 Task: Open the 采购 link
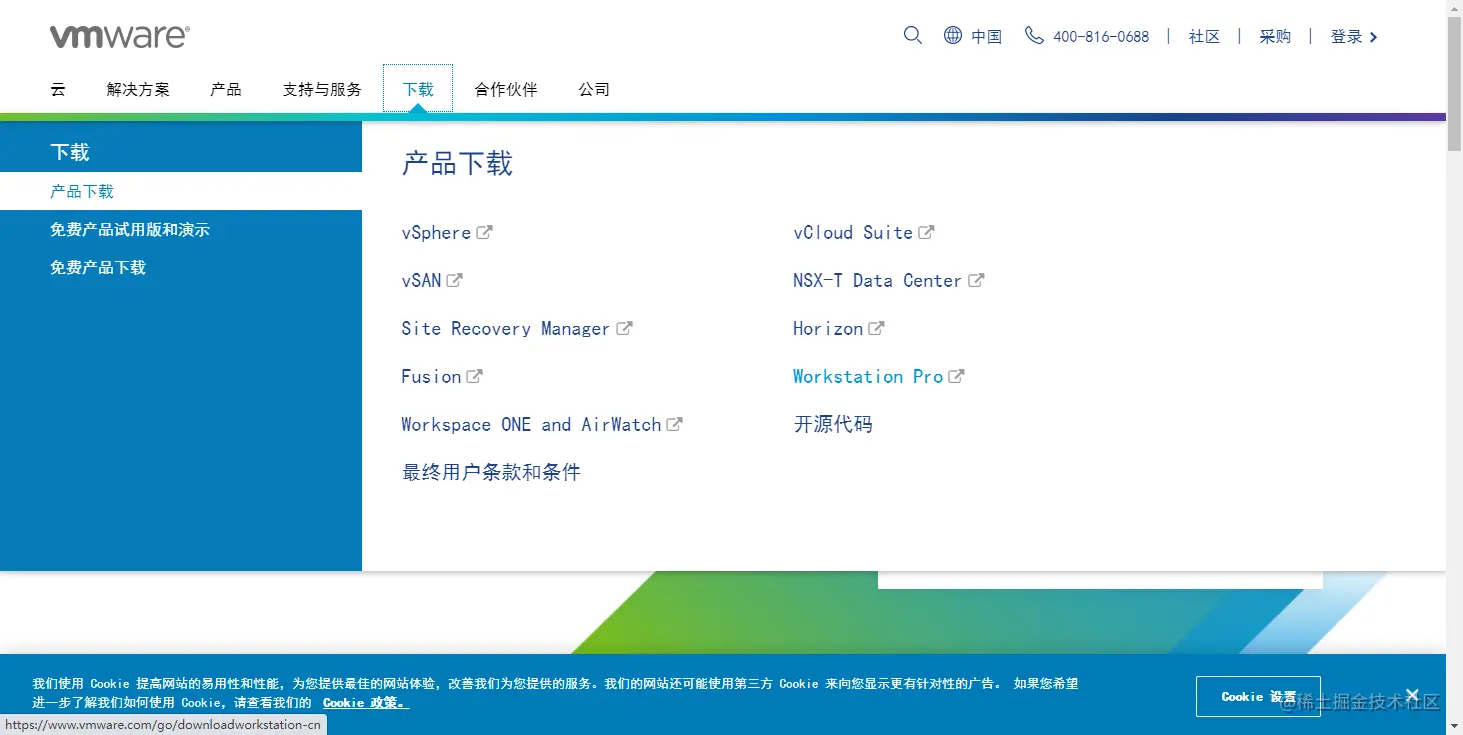(x=1275, y=36)
